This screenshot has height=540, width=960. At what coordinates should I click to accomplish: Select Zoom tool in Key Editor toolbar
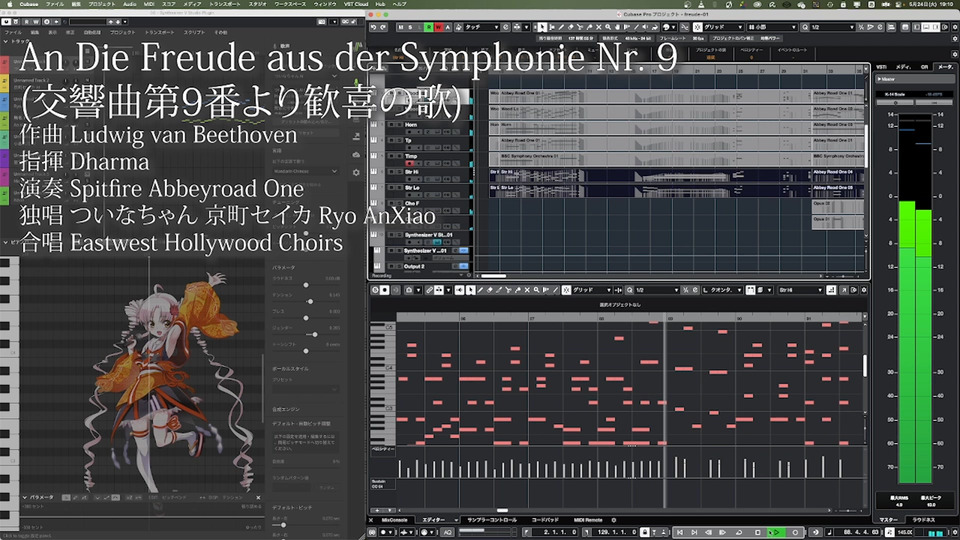(536, 290)
